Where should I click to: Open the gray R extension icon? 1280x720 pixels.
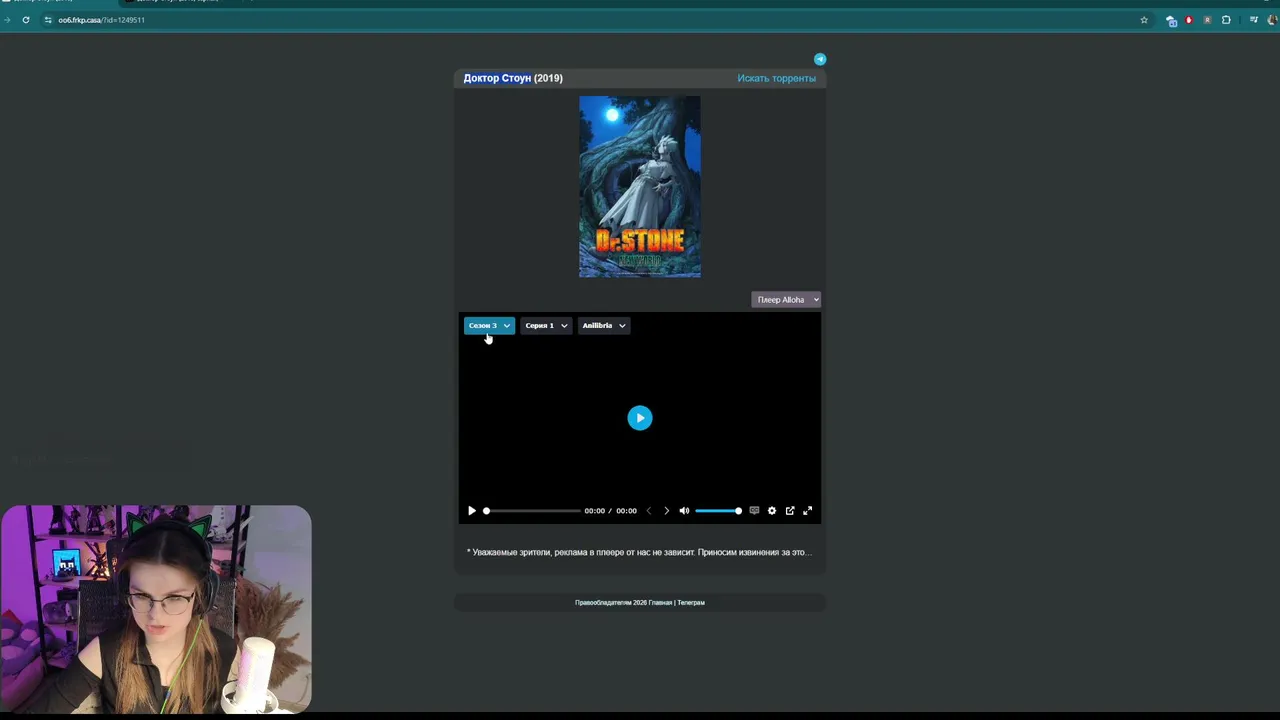(1207, 20)
